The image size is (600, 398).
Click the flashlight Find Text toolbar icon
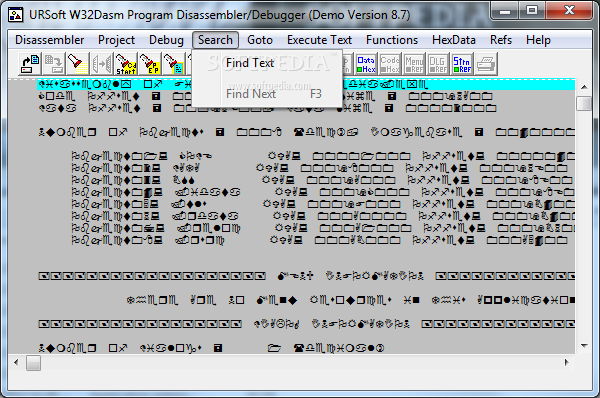[x=77, y=64]
